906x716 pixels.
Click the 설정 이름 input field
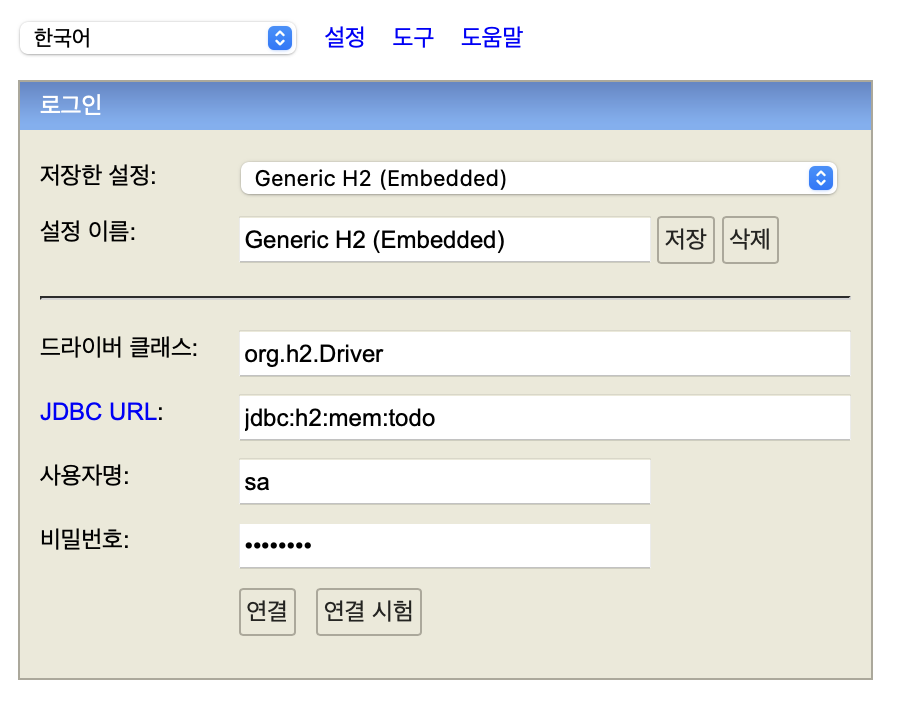pyautogui.click(x=445, y=239)
